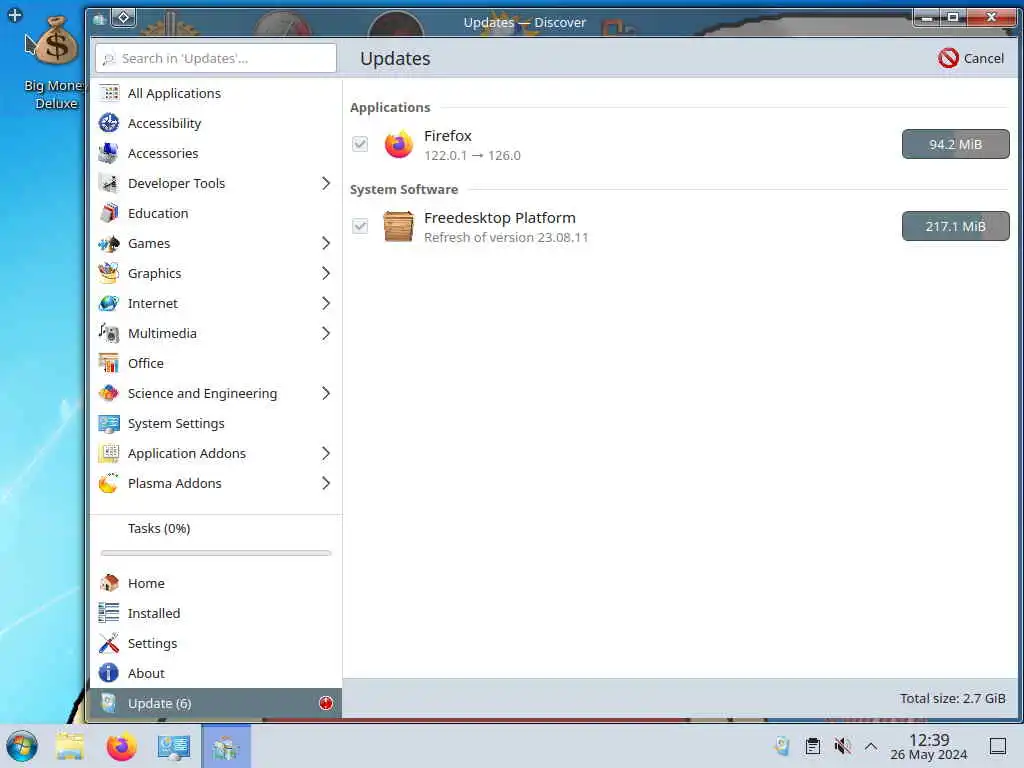The width and height of the screenshot is (1024, 768).
Task: Select the Office label in sidebar
Action: point(146,363)
